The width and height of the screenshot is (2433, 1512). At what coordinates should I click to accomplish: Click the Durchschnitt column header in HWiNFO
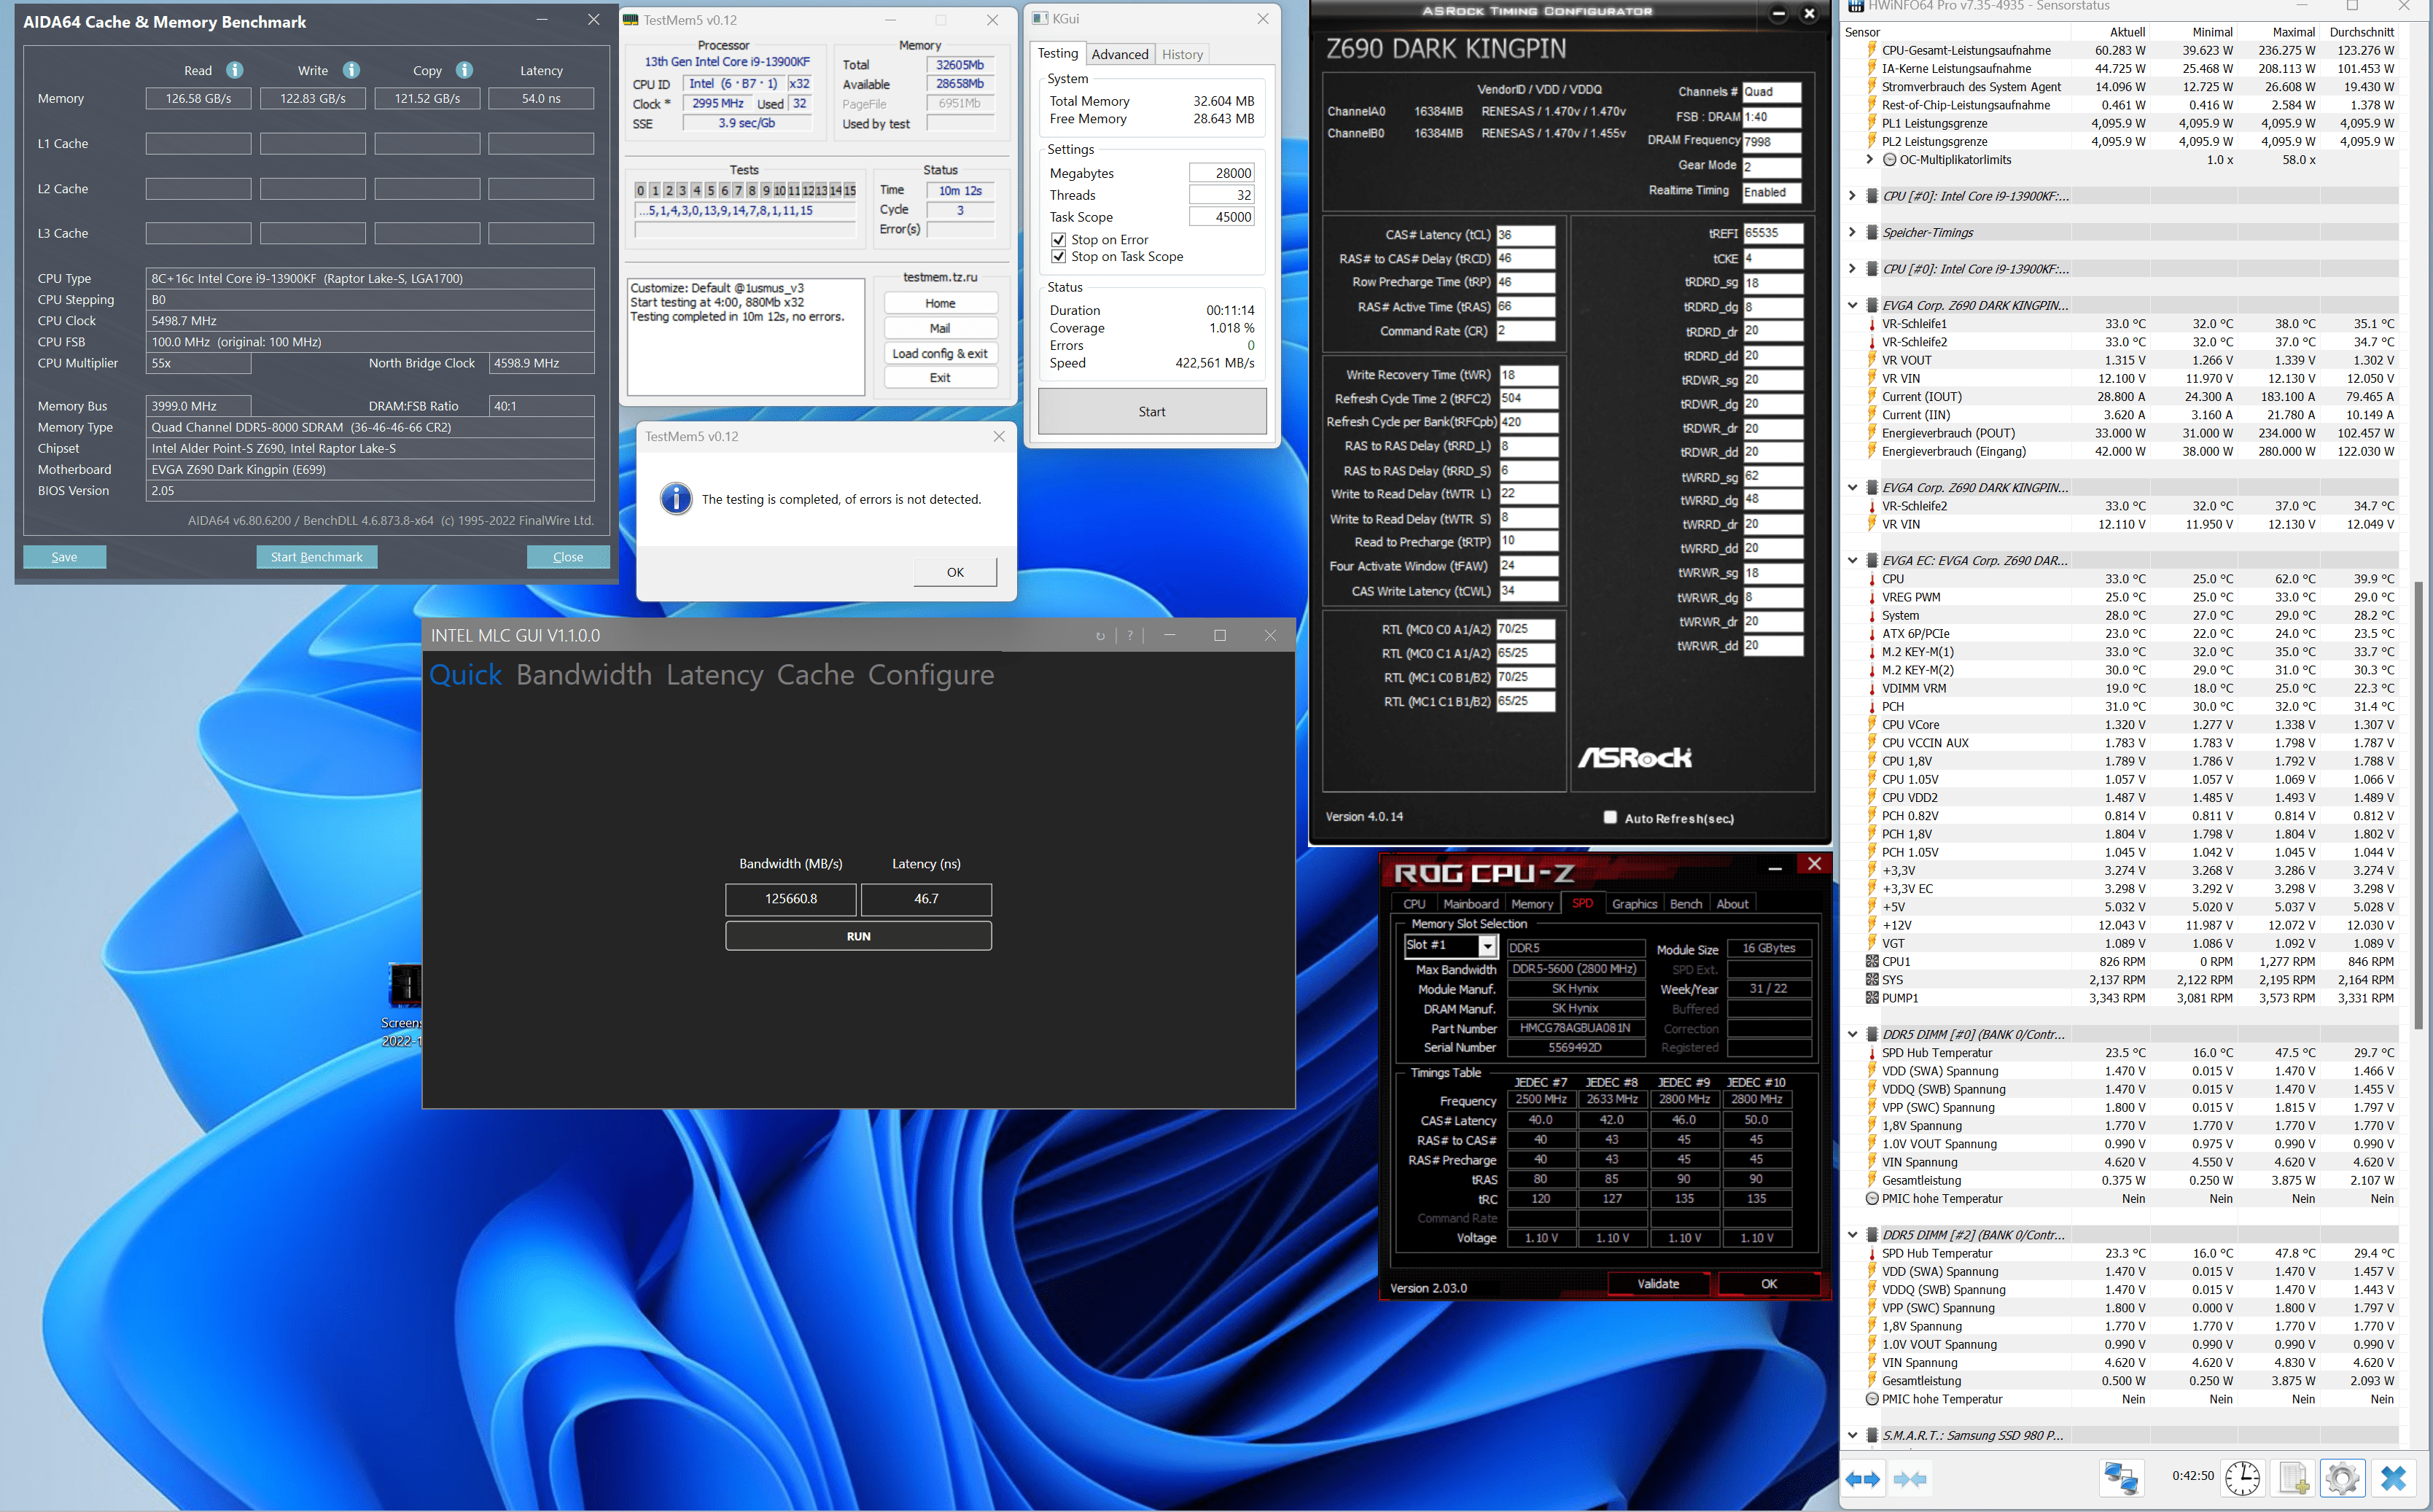2362,32
